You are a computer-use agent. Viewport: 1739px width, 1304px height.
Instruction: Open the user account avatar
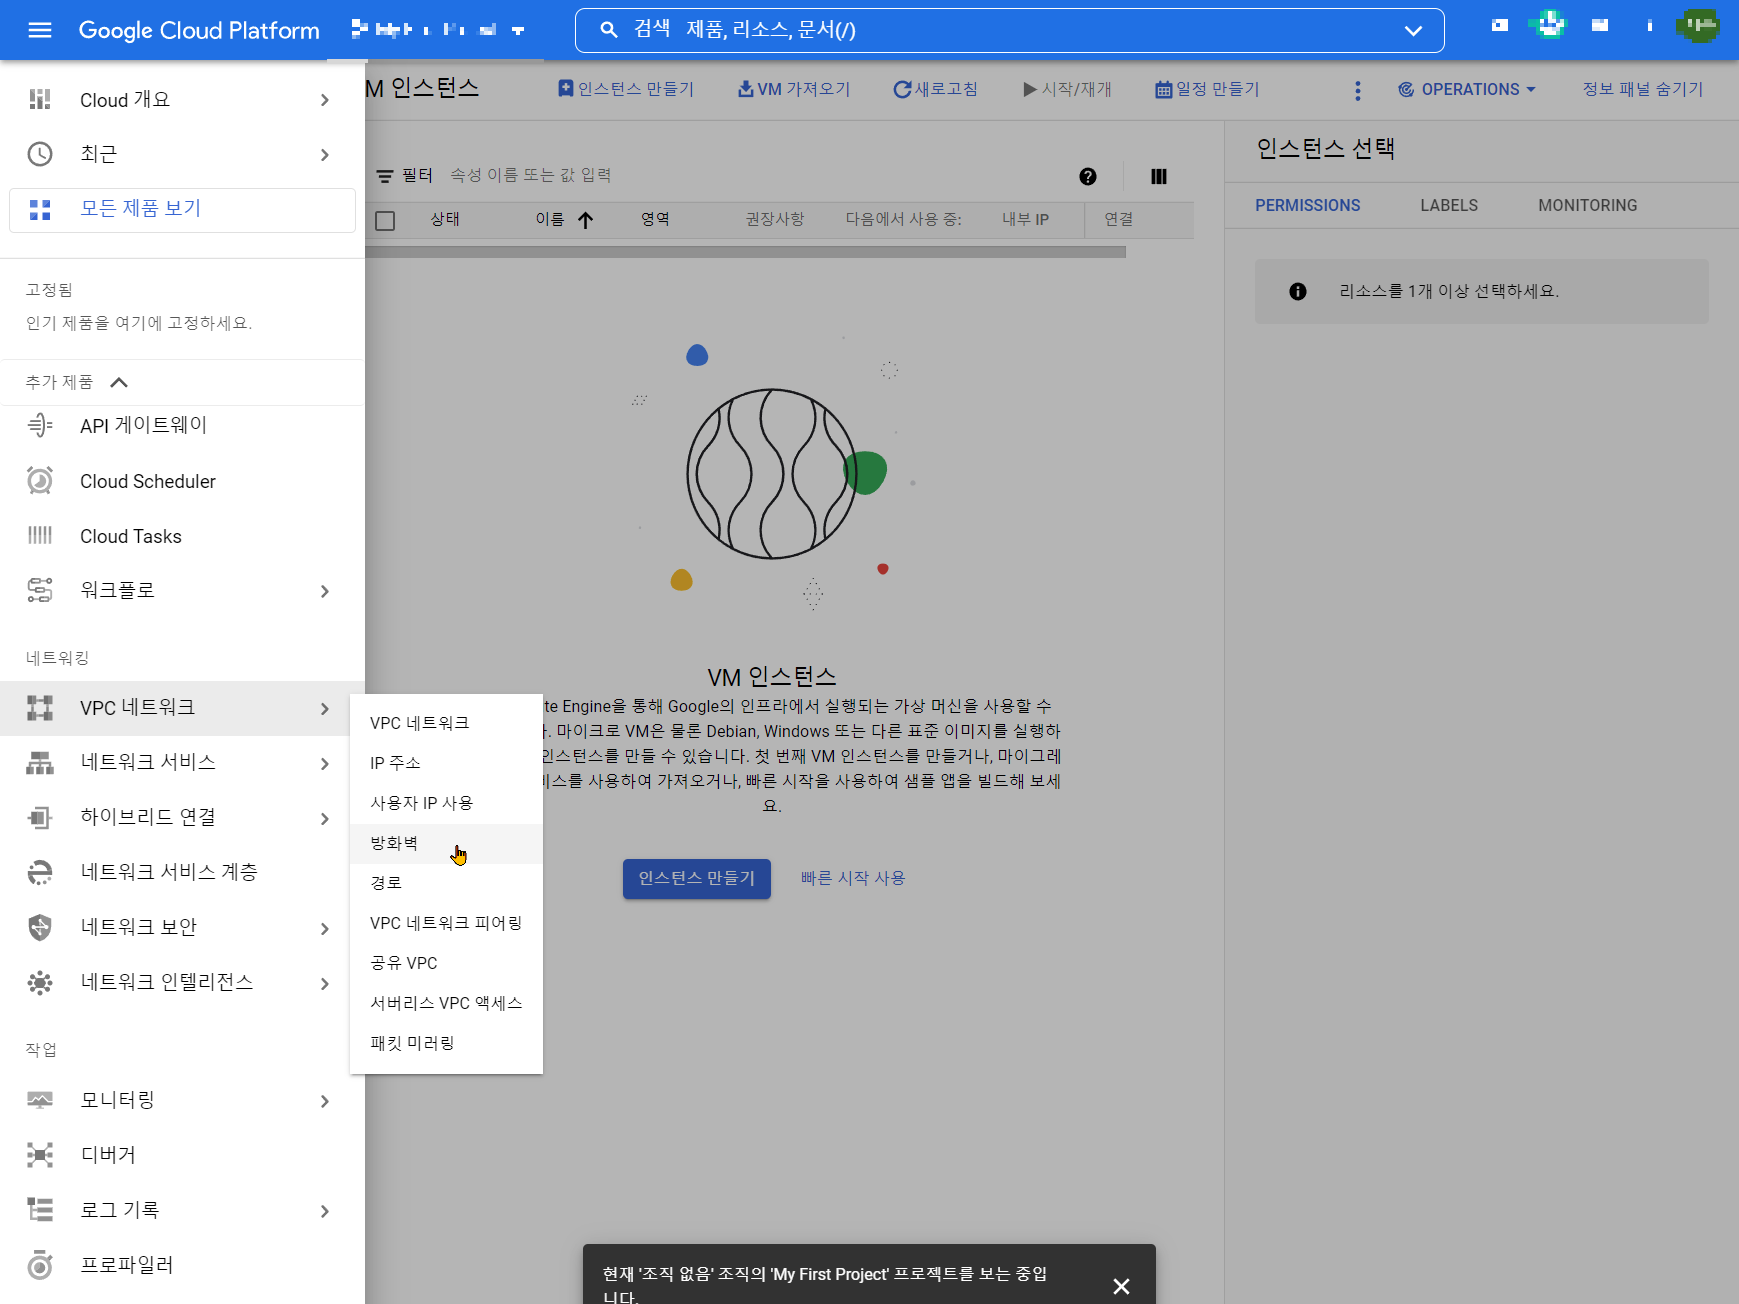click(x=1697, y=26)
